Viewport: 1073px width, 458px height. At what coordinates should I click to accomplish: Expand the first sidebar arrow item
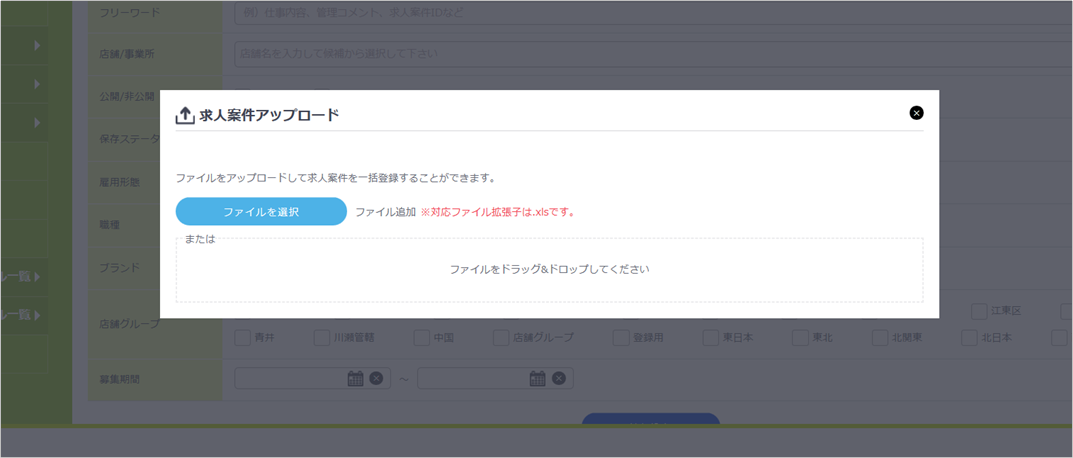(37, 45)
